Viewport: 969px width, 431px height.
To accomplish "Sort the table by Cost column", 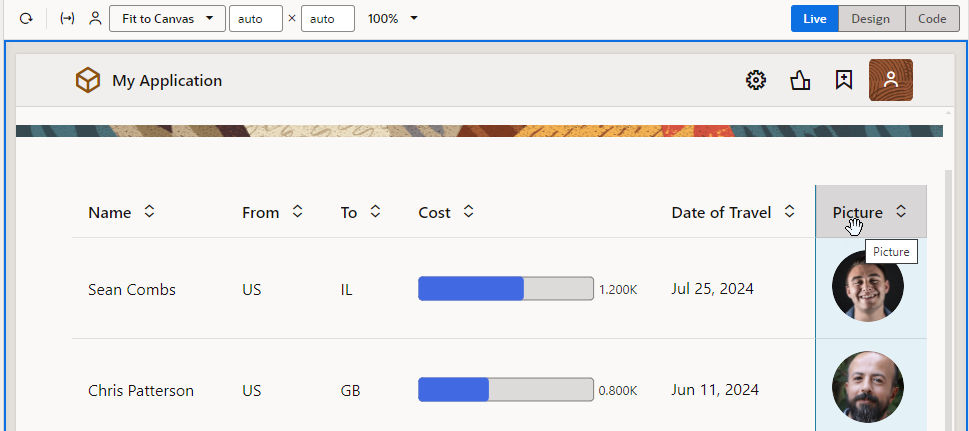I will coord(468,212).
